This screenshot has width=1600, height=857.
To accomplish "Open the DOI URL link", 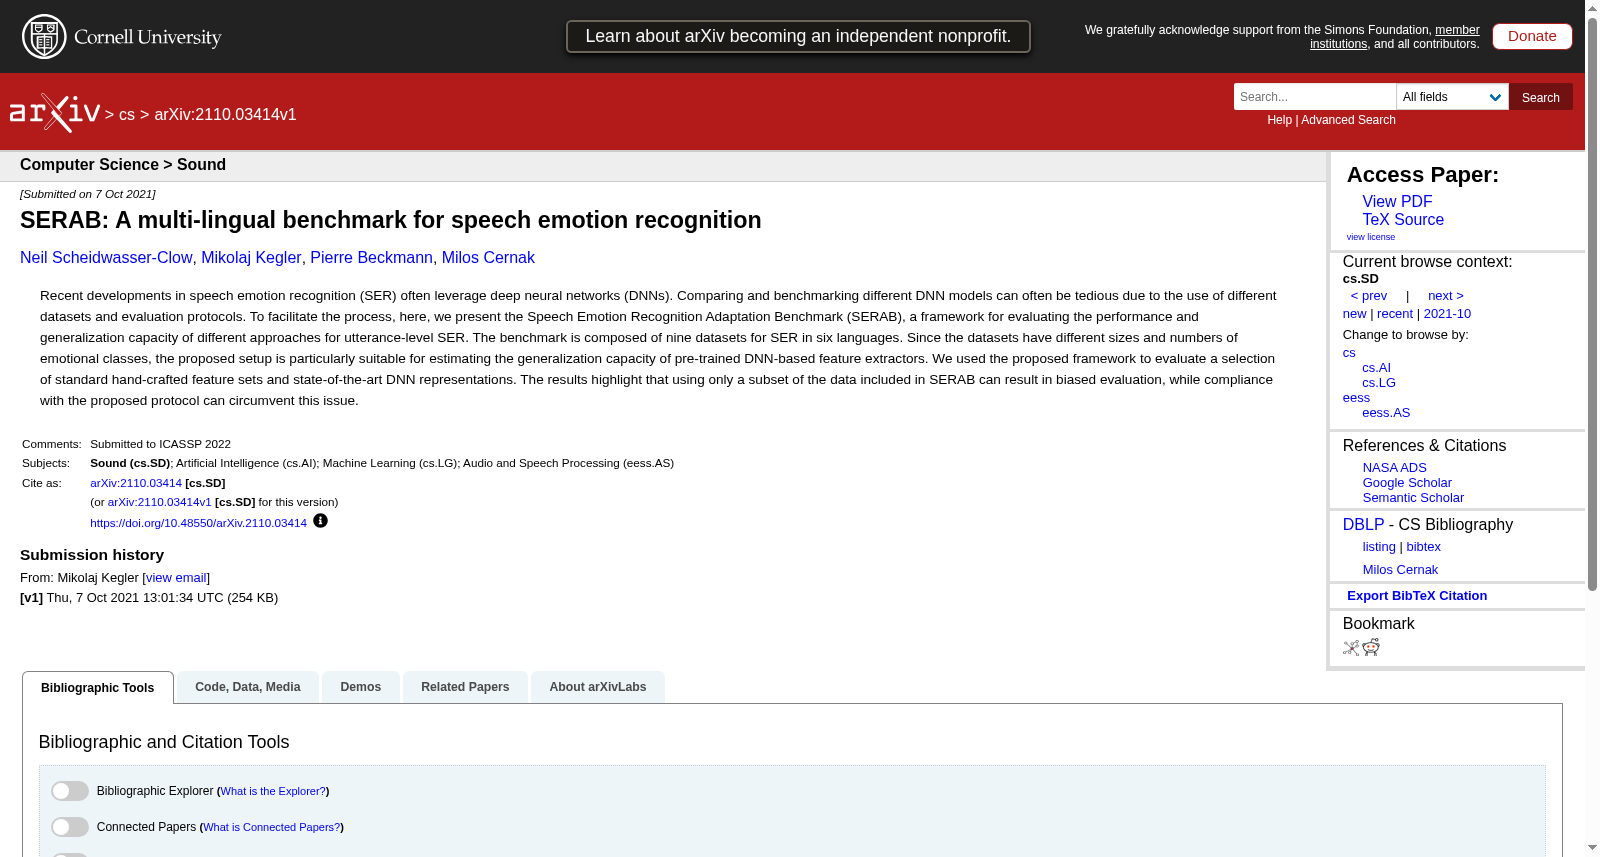I will [198, 523].
